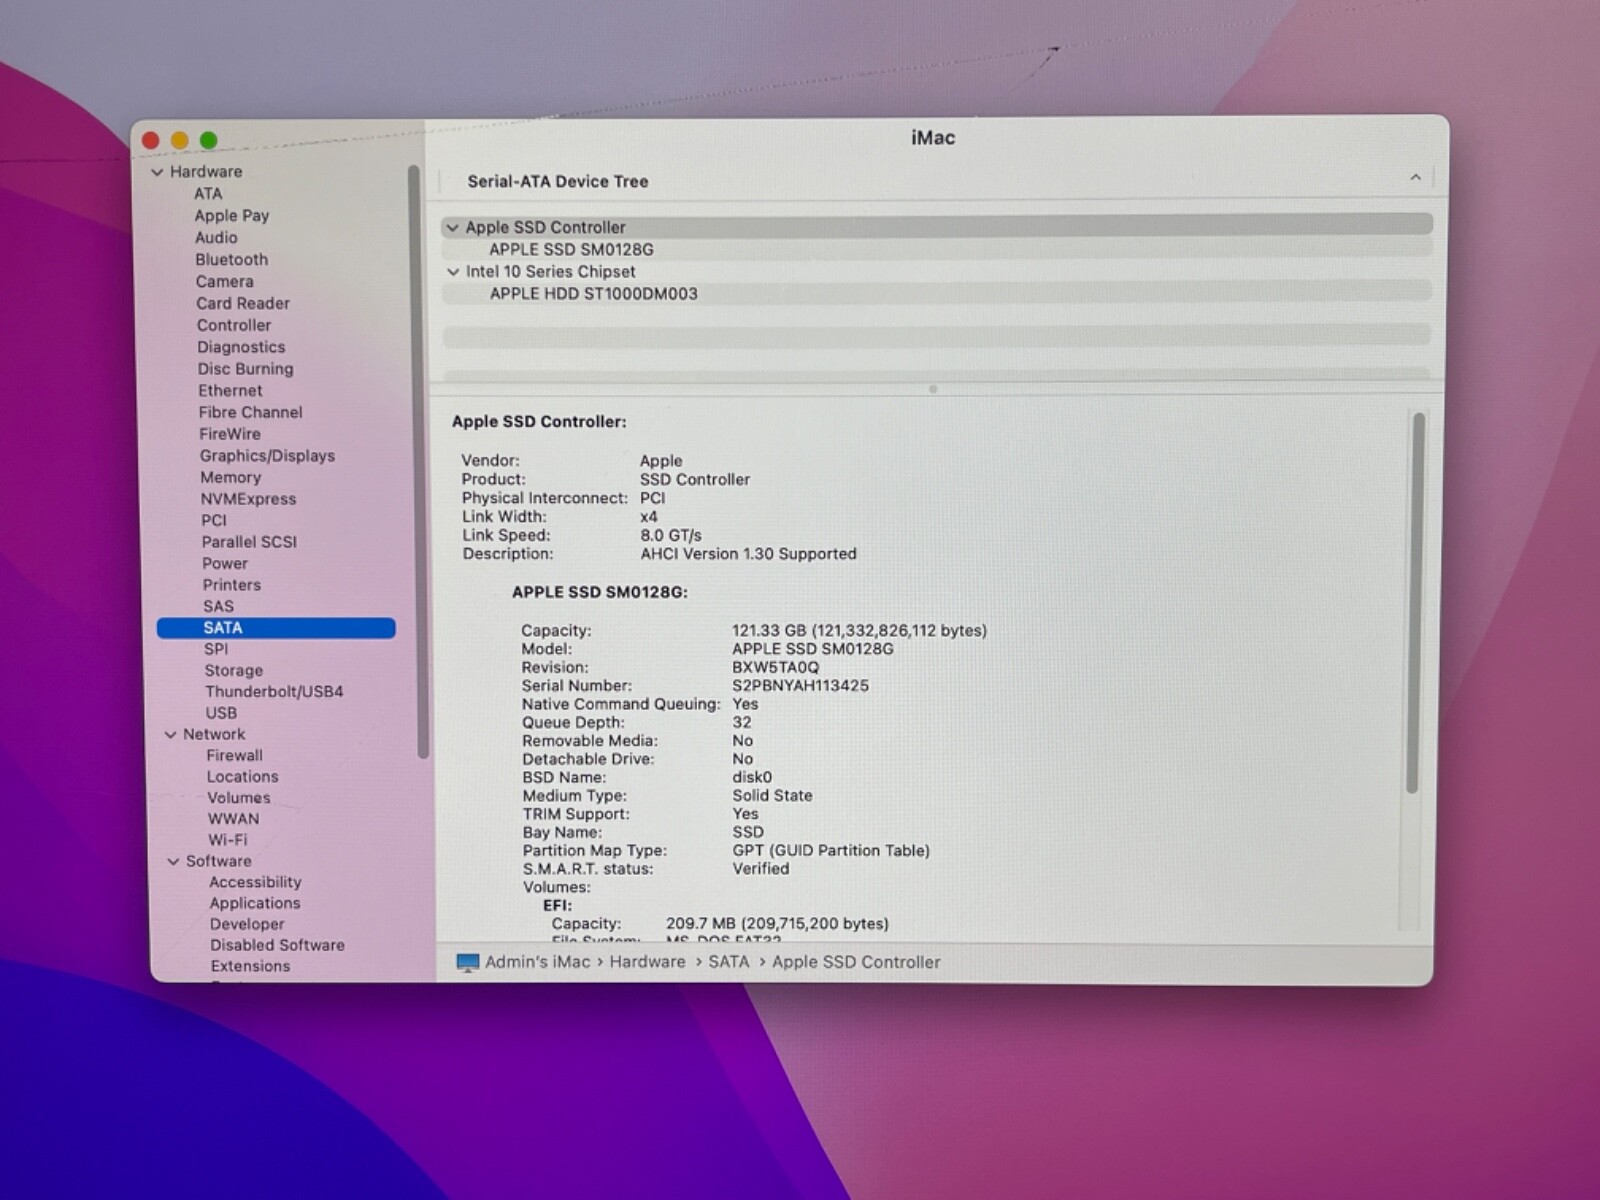Open Parallel SCSI in the sidebar
Viewport: 1600px width, 1200px height.
click(249, 542)
